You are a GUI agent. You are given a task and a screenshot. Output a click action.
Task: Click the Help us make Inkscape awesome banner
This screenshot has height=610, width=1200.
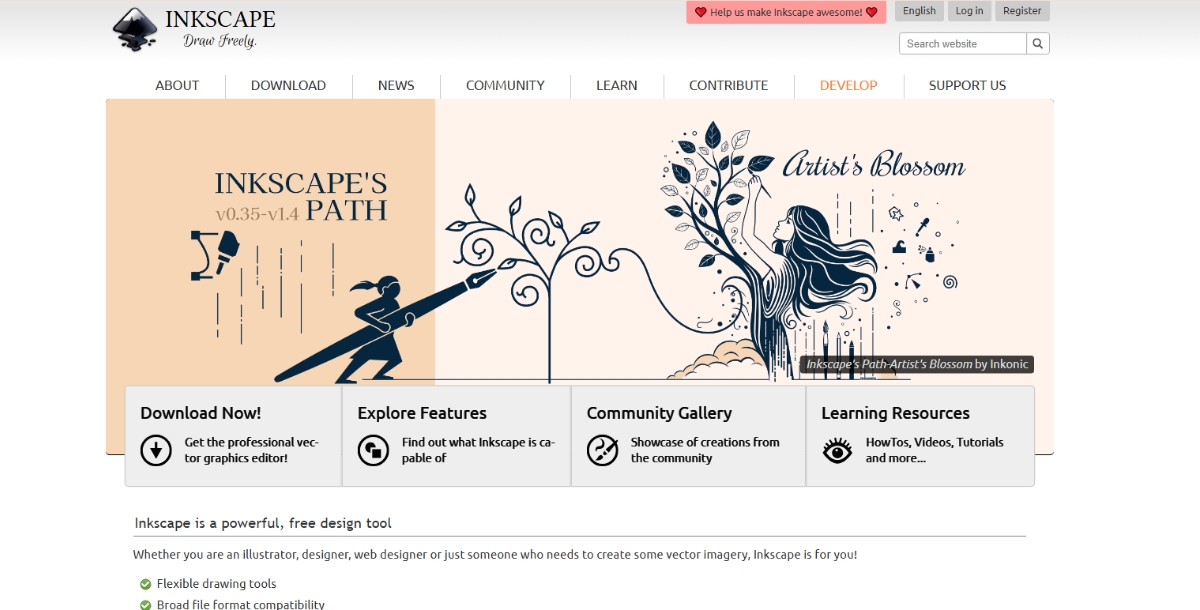pos(786,12)
